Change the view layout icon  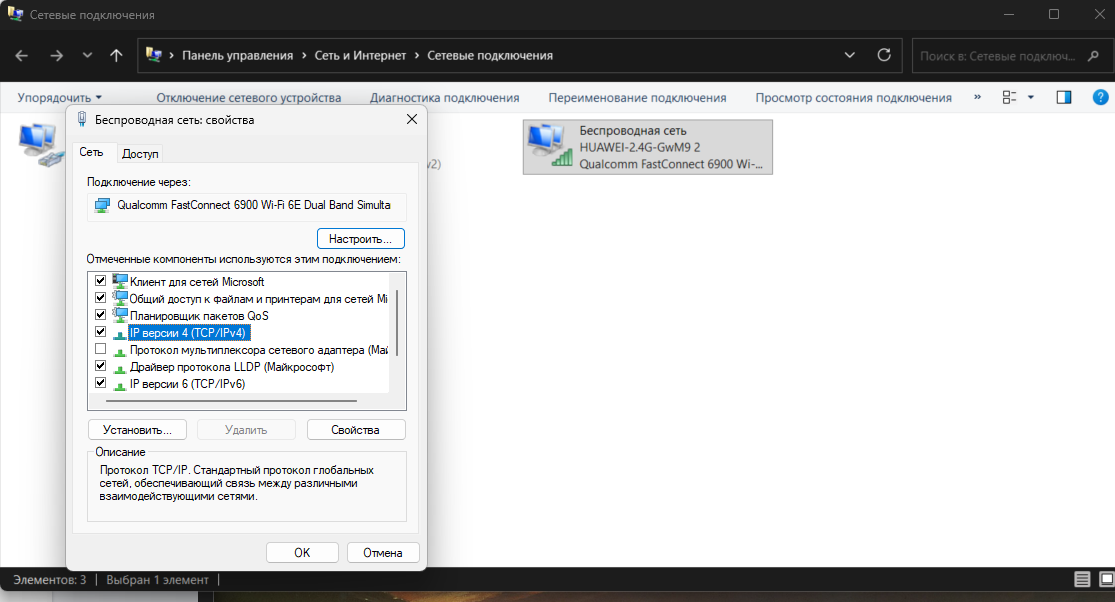pos(1009,97)
